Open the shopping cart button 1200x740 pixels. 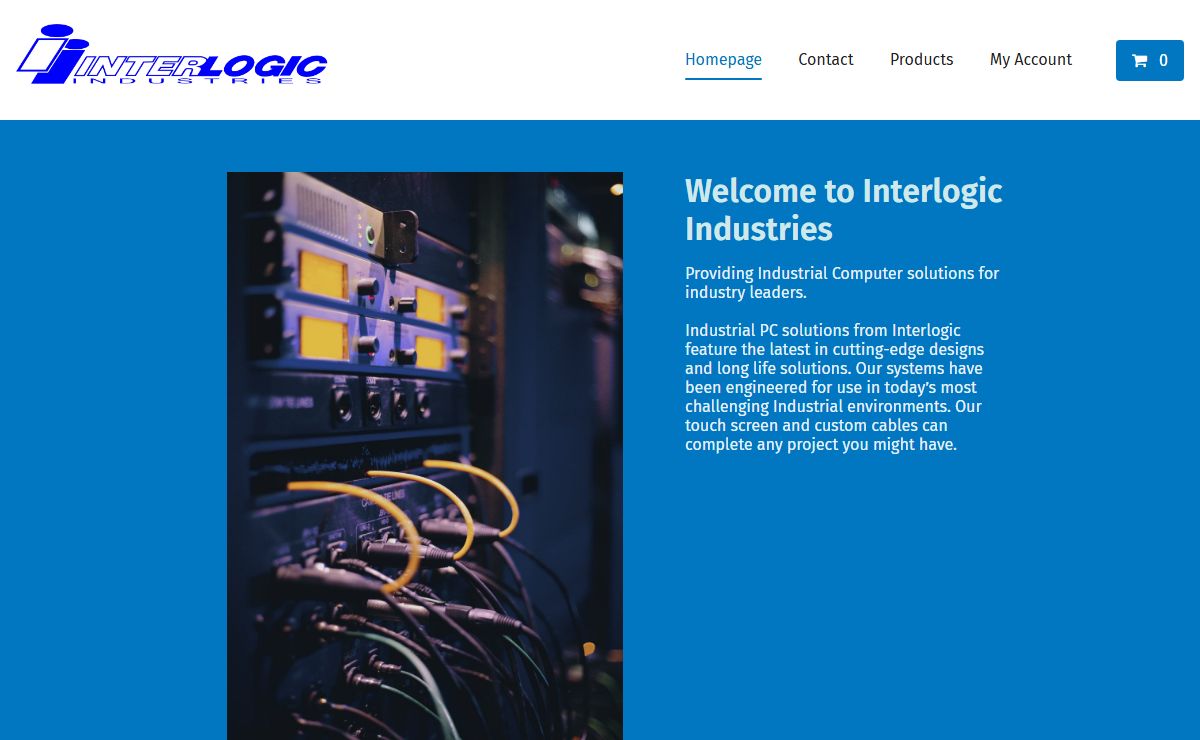[x=1150, y=60]
